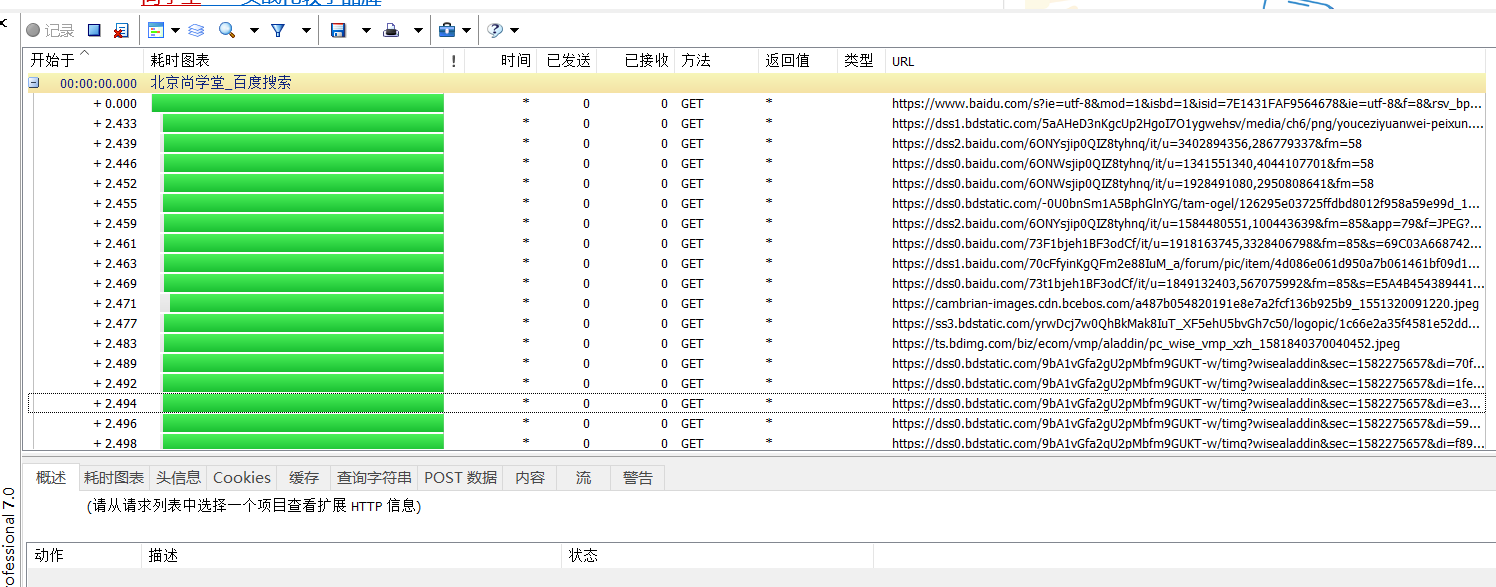Select request URL with u=3402894356
This screenshot has height=587, width=1496.
pos(1127,144)
